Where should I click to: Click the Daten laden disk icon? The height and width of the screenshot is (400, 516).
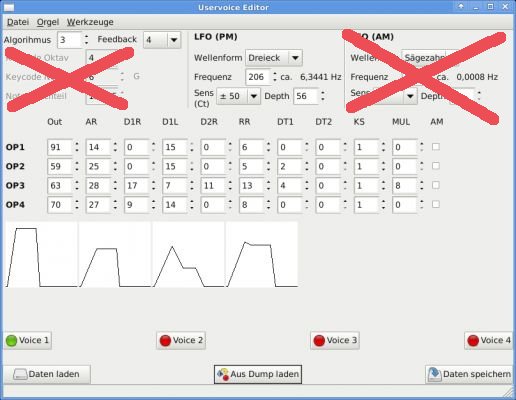(x=20, y=374)
